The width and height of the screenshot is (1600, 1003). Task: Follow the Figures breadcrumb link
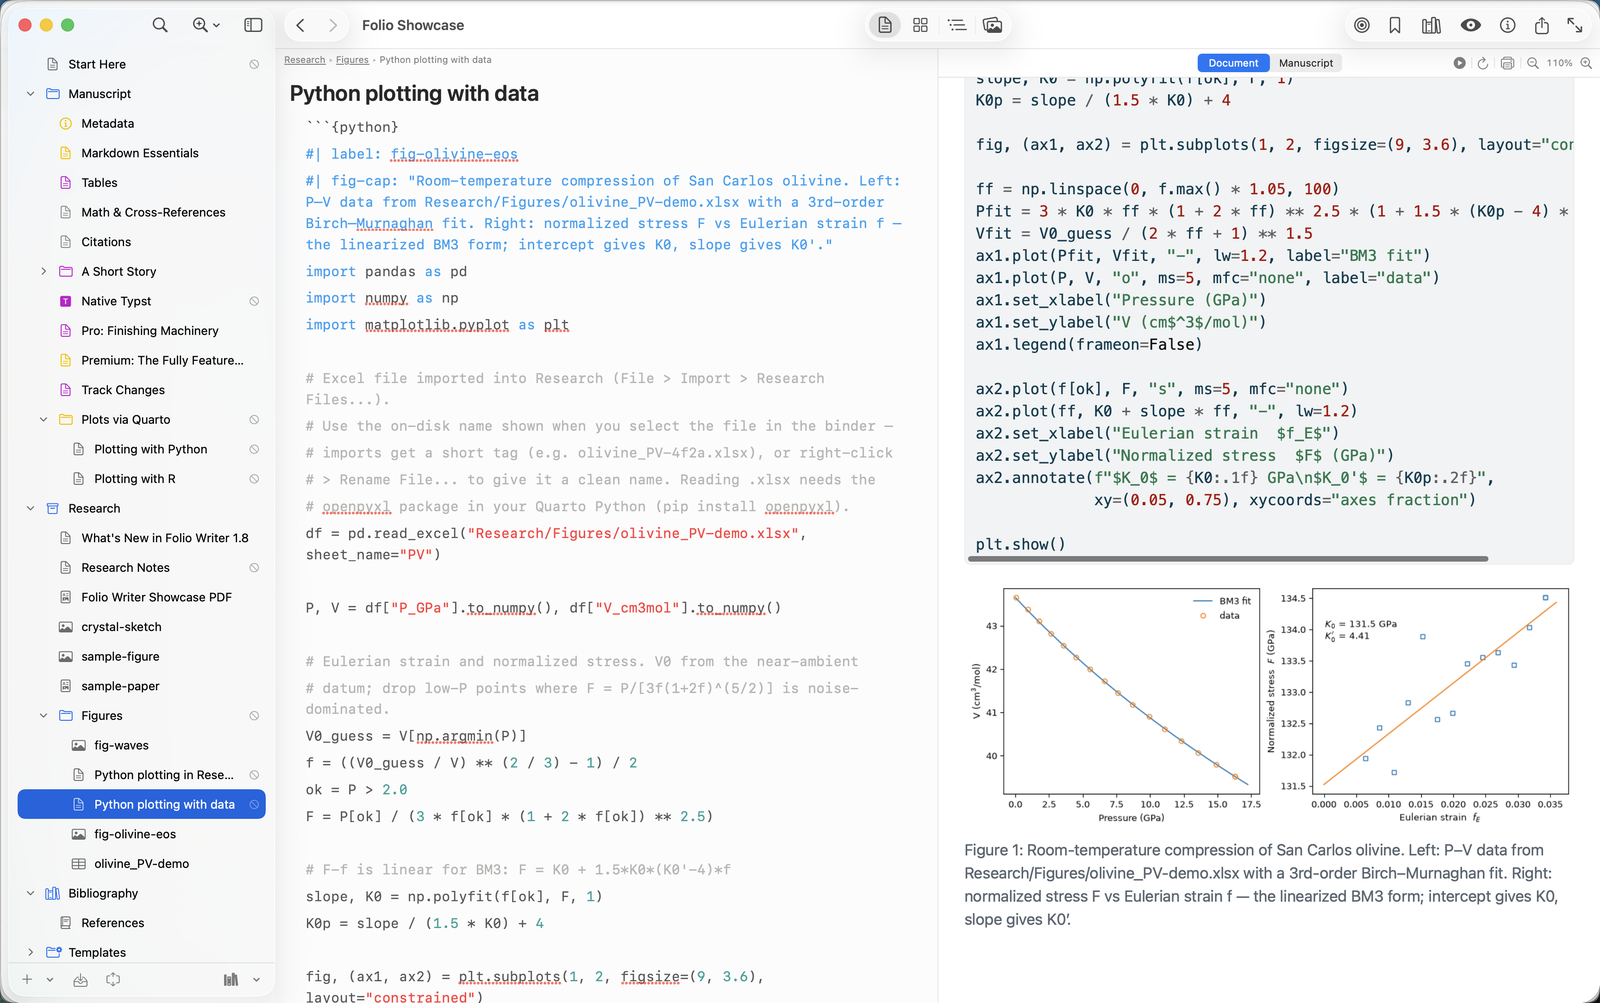tap(352, 60)
